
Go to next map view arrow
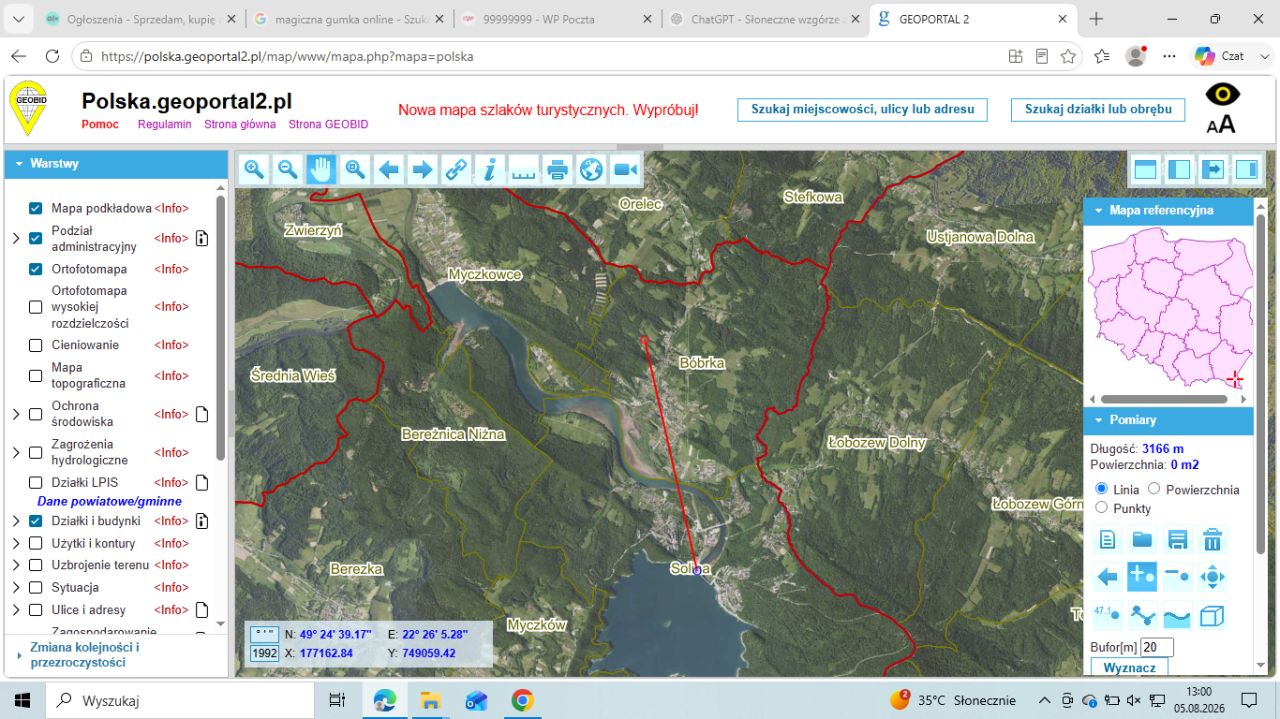pos(423,170)
